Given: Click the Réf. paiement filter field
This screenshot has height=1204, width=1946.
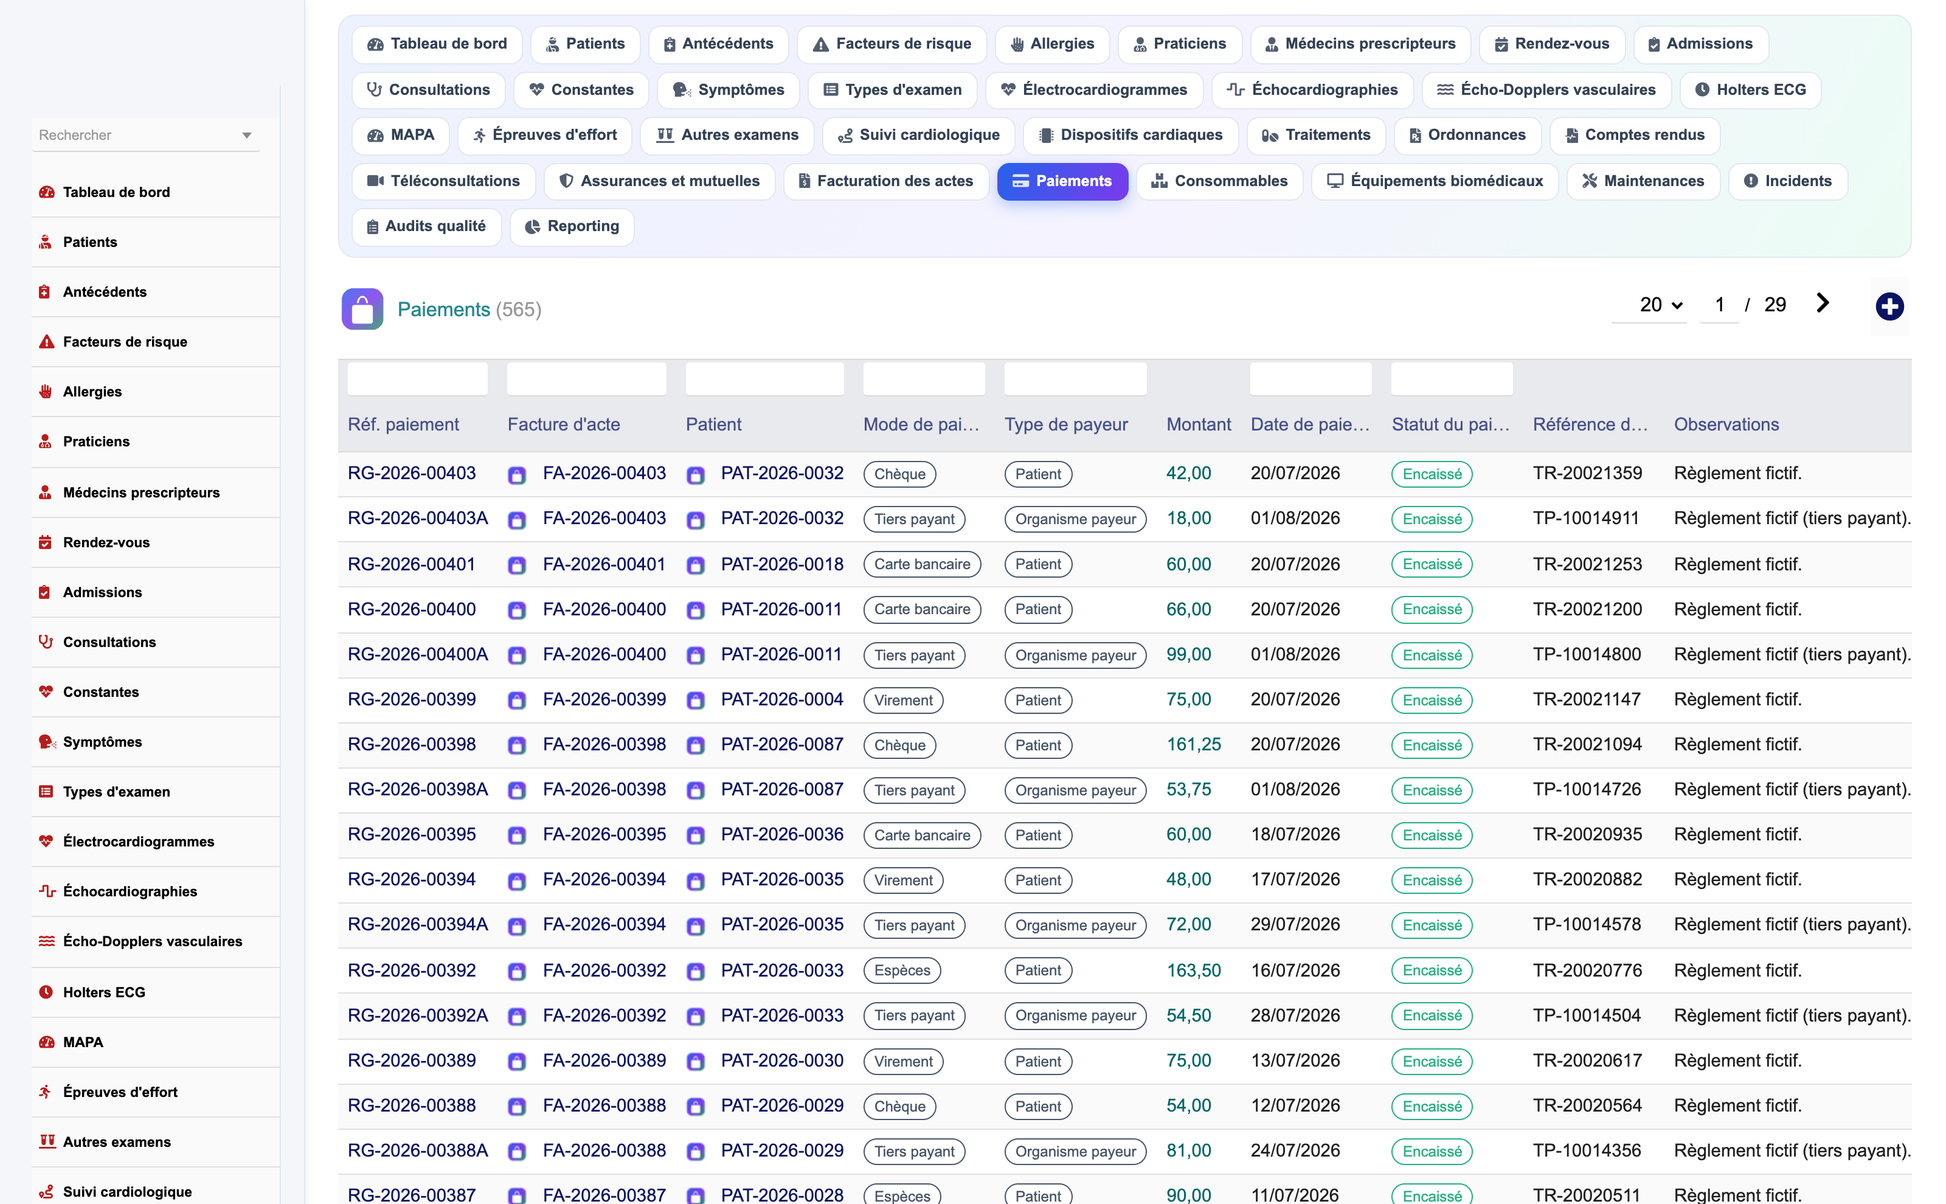Looking at the screenshot, I should tap(417, 379).
